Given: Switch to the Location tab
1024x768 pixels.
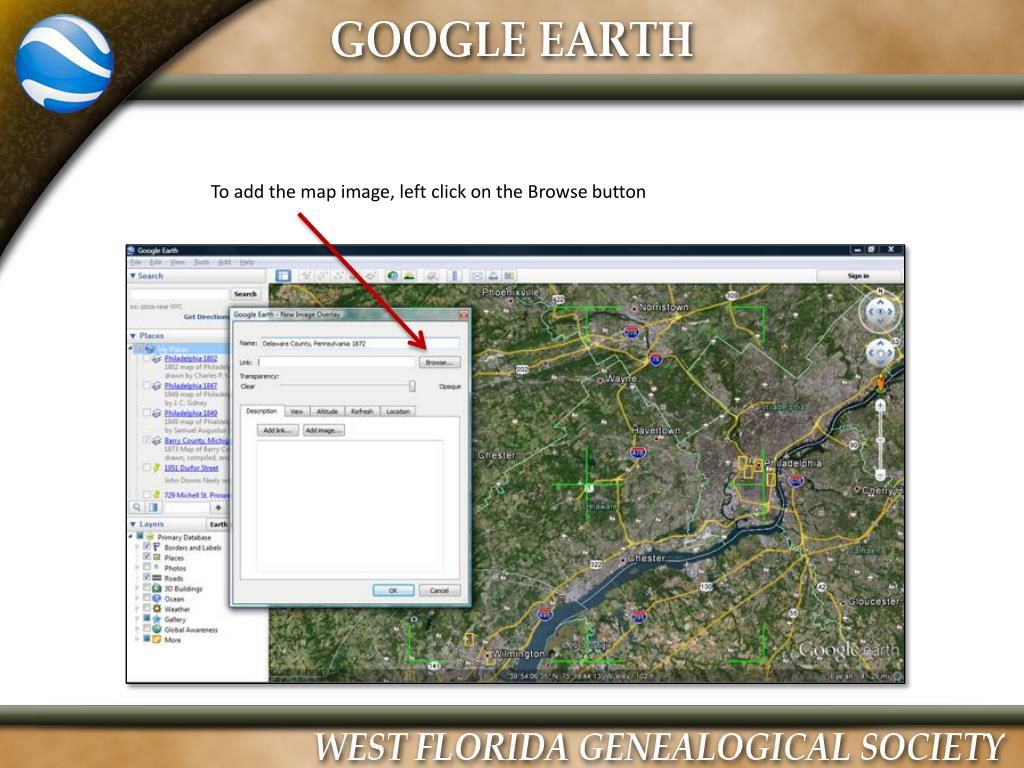Looking at the screenshot, I should [x=397, y=411].
